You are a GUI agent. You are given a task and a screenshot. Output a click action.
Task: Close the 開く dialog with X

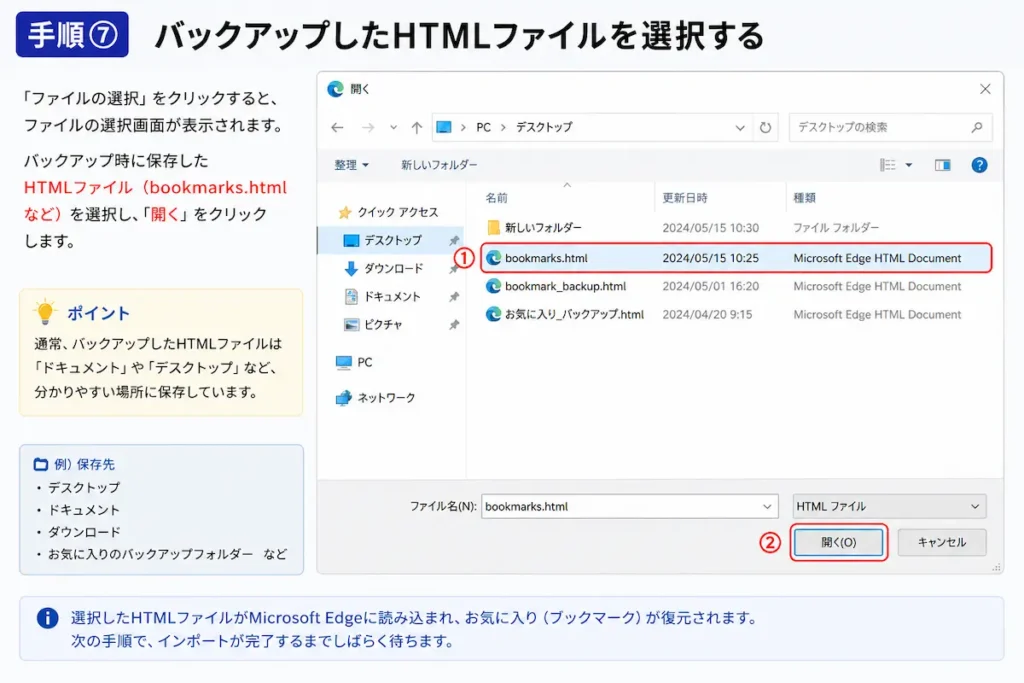coord(985,89)
